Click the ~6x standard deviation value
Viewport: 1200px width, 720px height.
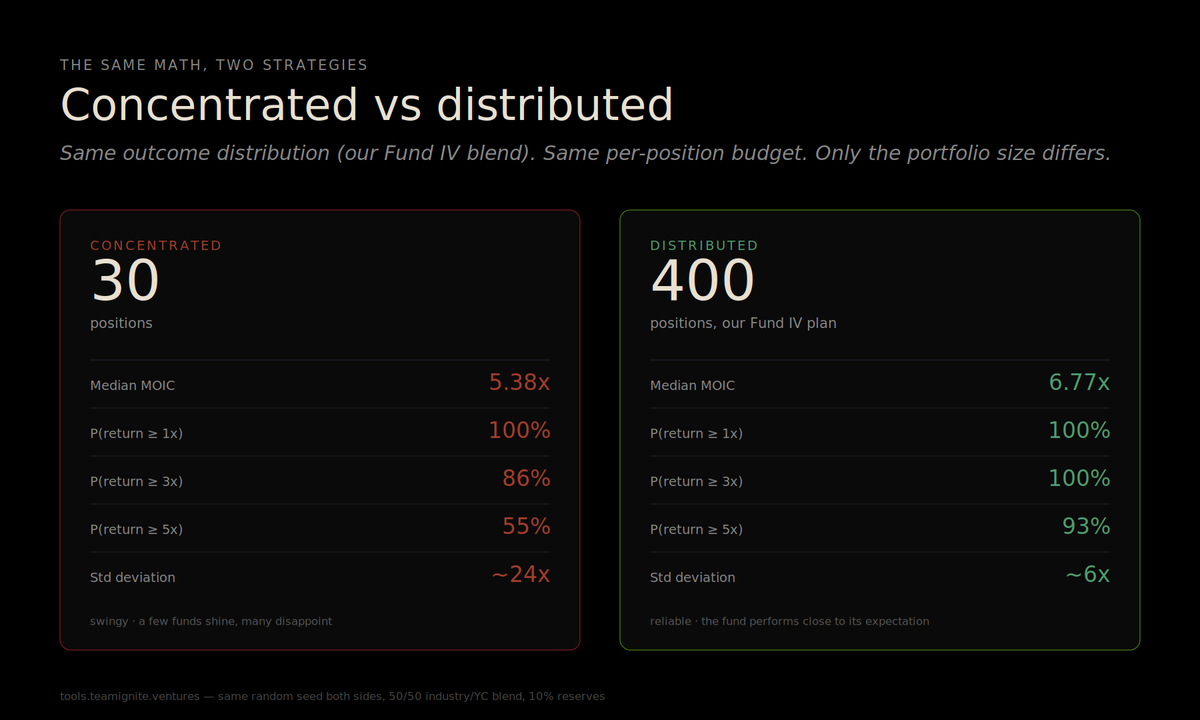pyautogui.click(x=1087, y=575)
